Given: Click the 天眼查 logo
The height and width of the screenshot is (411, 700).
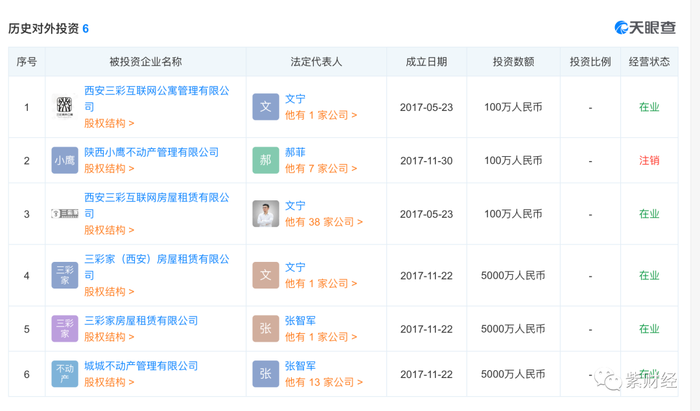Looking at the screenshot, I should [x=645, y=28].
